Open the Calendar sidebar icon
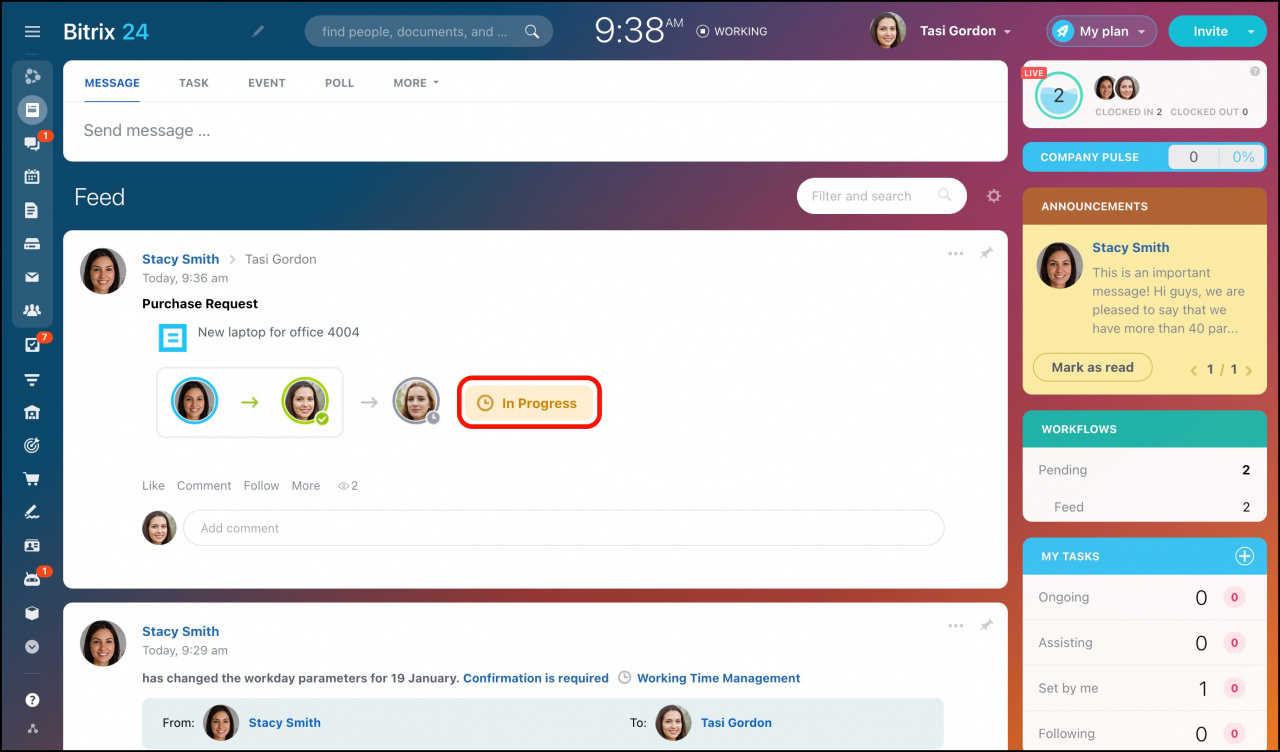1280x752 pixels. (32, 177)
